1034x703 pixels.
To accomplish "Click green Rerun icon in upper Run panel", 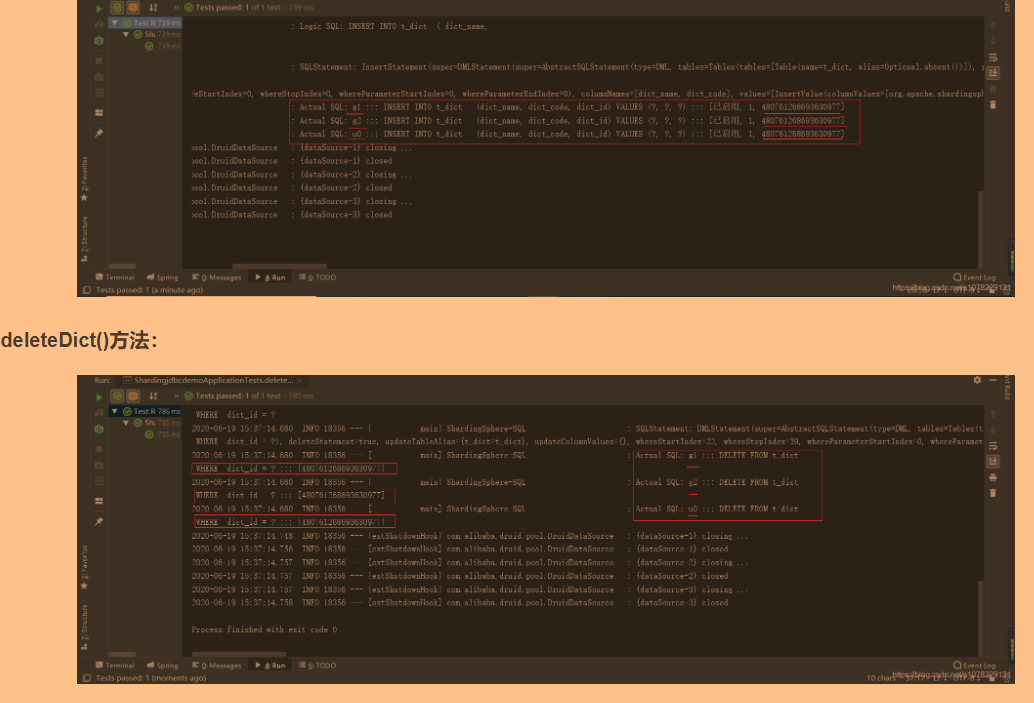I will click(x=99, y=9).
